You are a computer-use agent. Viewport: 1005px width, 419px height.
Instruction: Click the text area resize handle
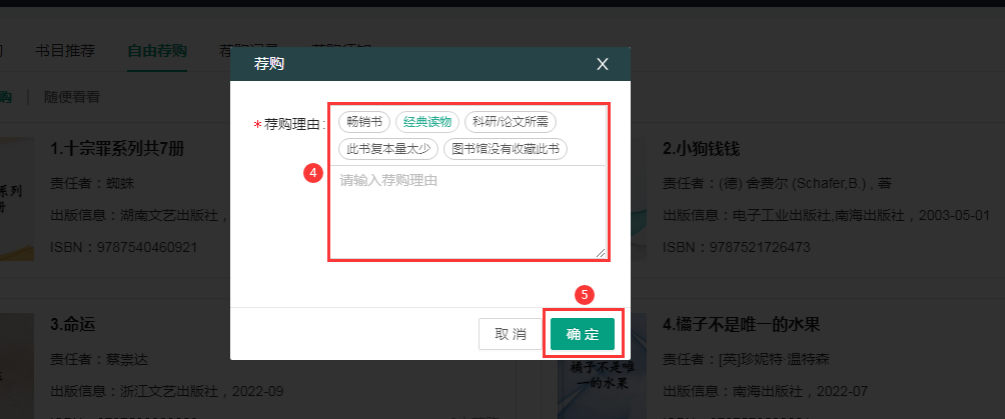[600, 253]
